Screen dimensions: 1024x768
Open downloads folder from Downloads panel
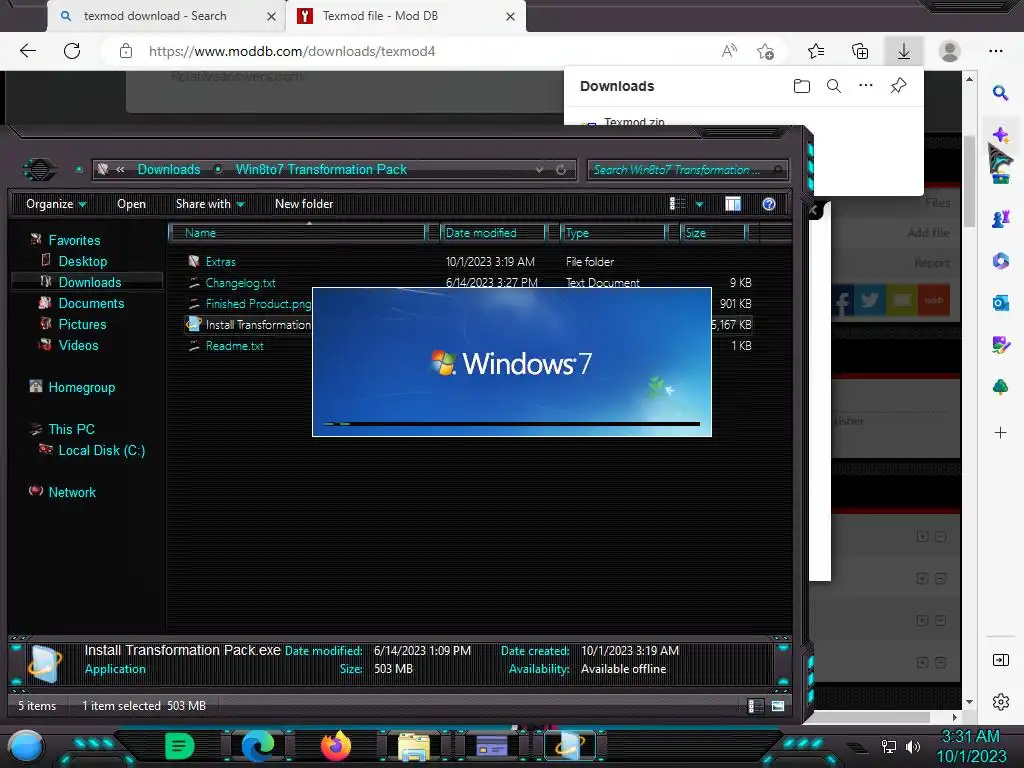point(802,86)
